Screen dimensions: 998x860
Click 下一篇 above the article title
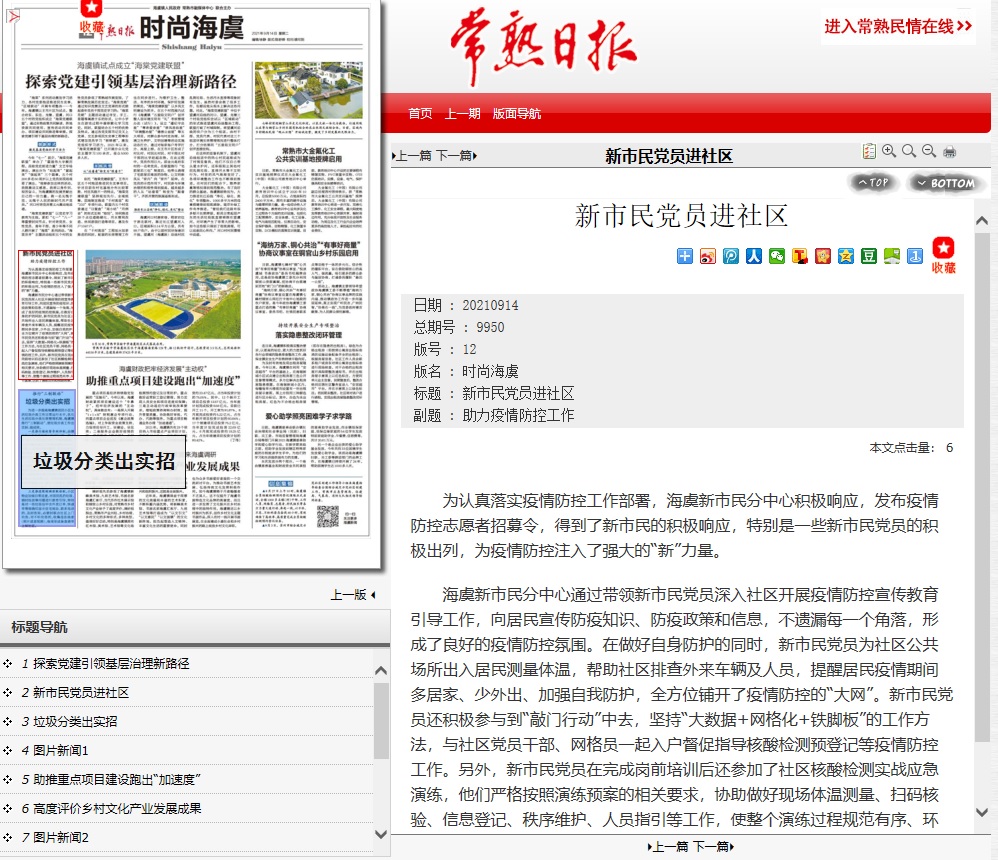tap(456, 156)
